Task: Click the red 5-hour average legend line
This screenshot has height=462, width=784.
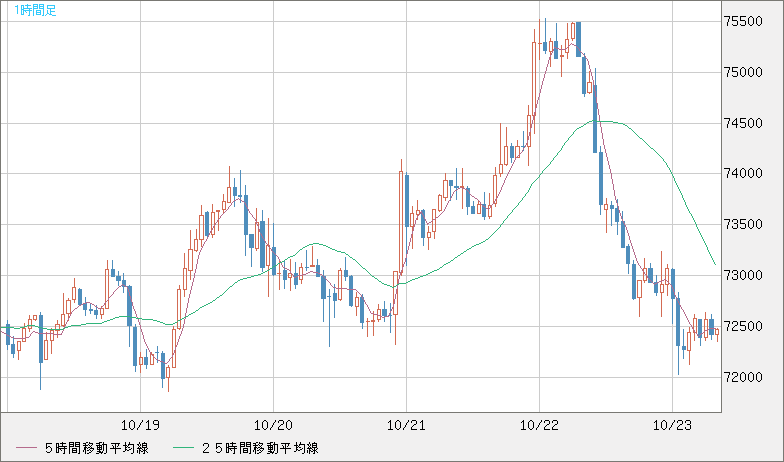Action: 26,448
